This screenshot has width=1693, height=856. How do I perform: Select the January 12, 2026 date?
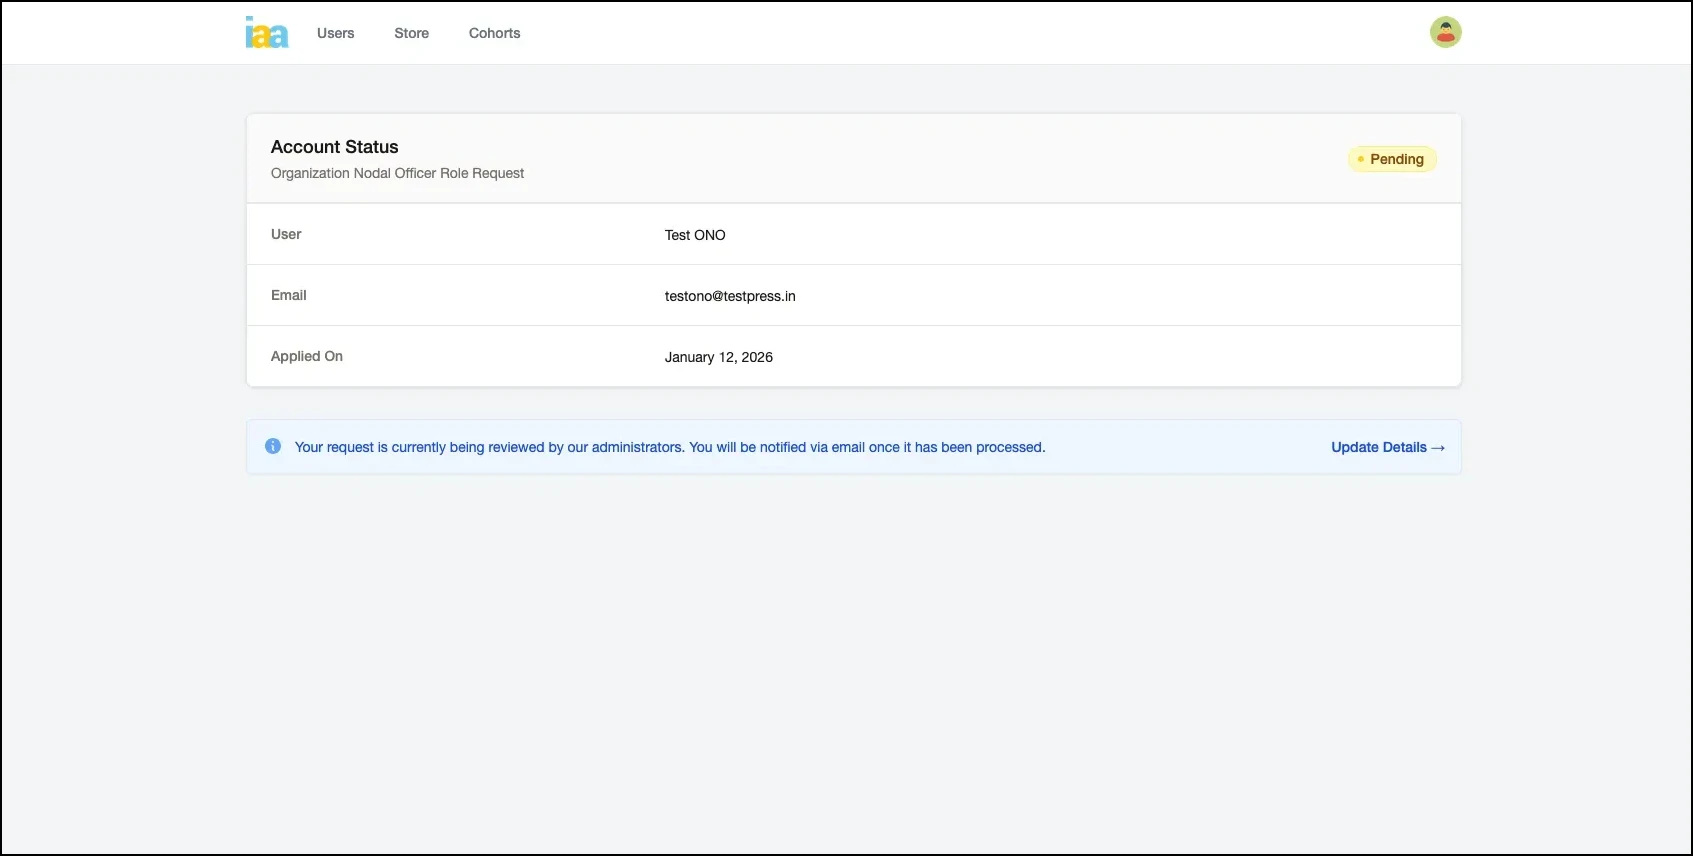pyautogui.click(x=718, y=357)
